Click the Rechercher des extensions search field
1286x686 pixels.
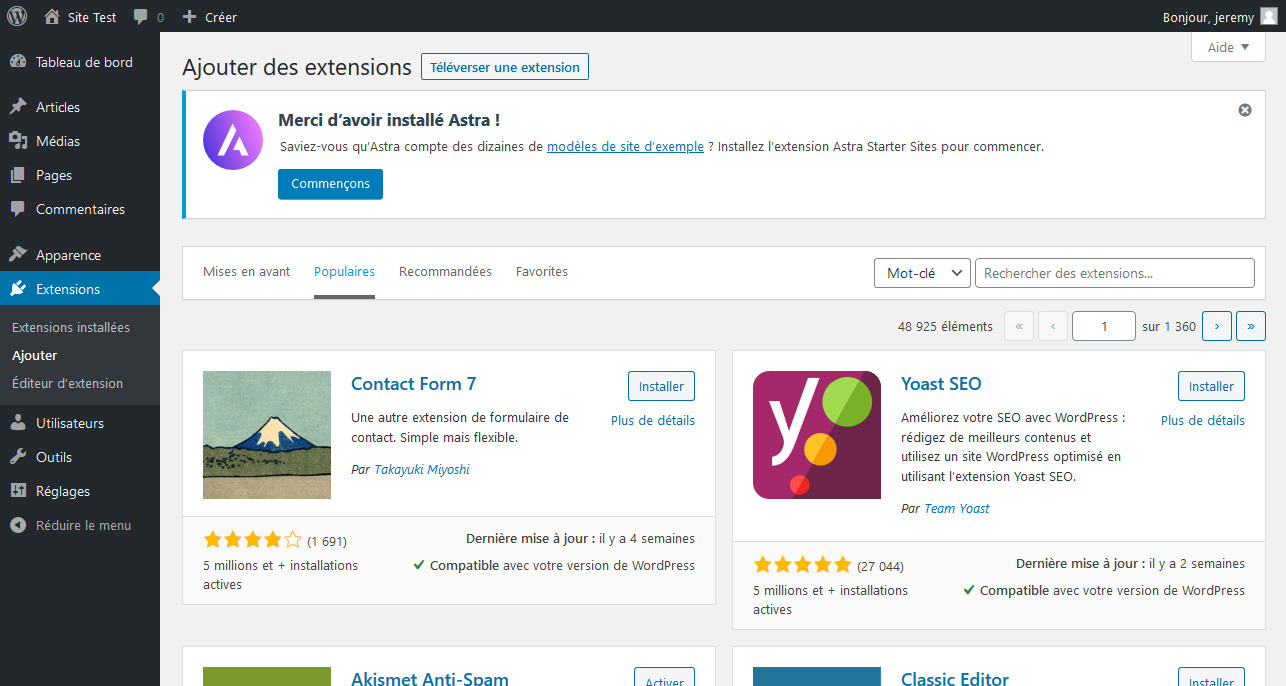click(x=1114, y=273)
